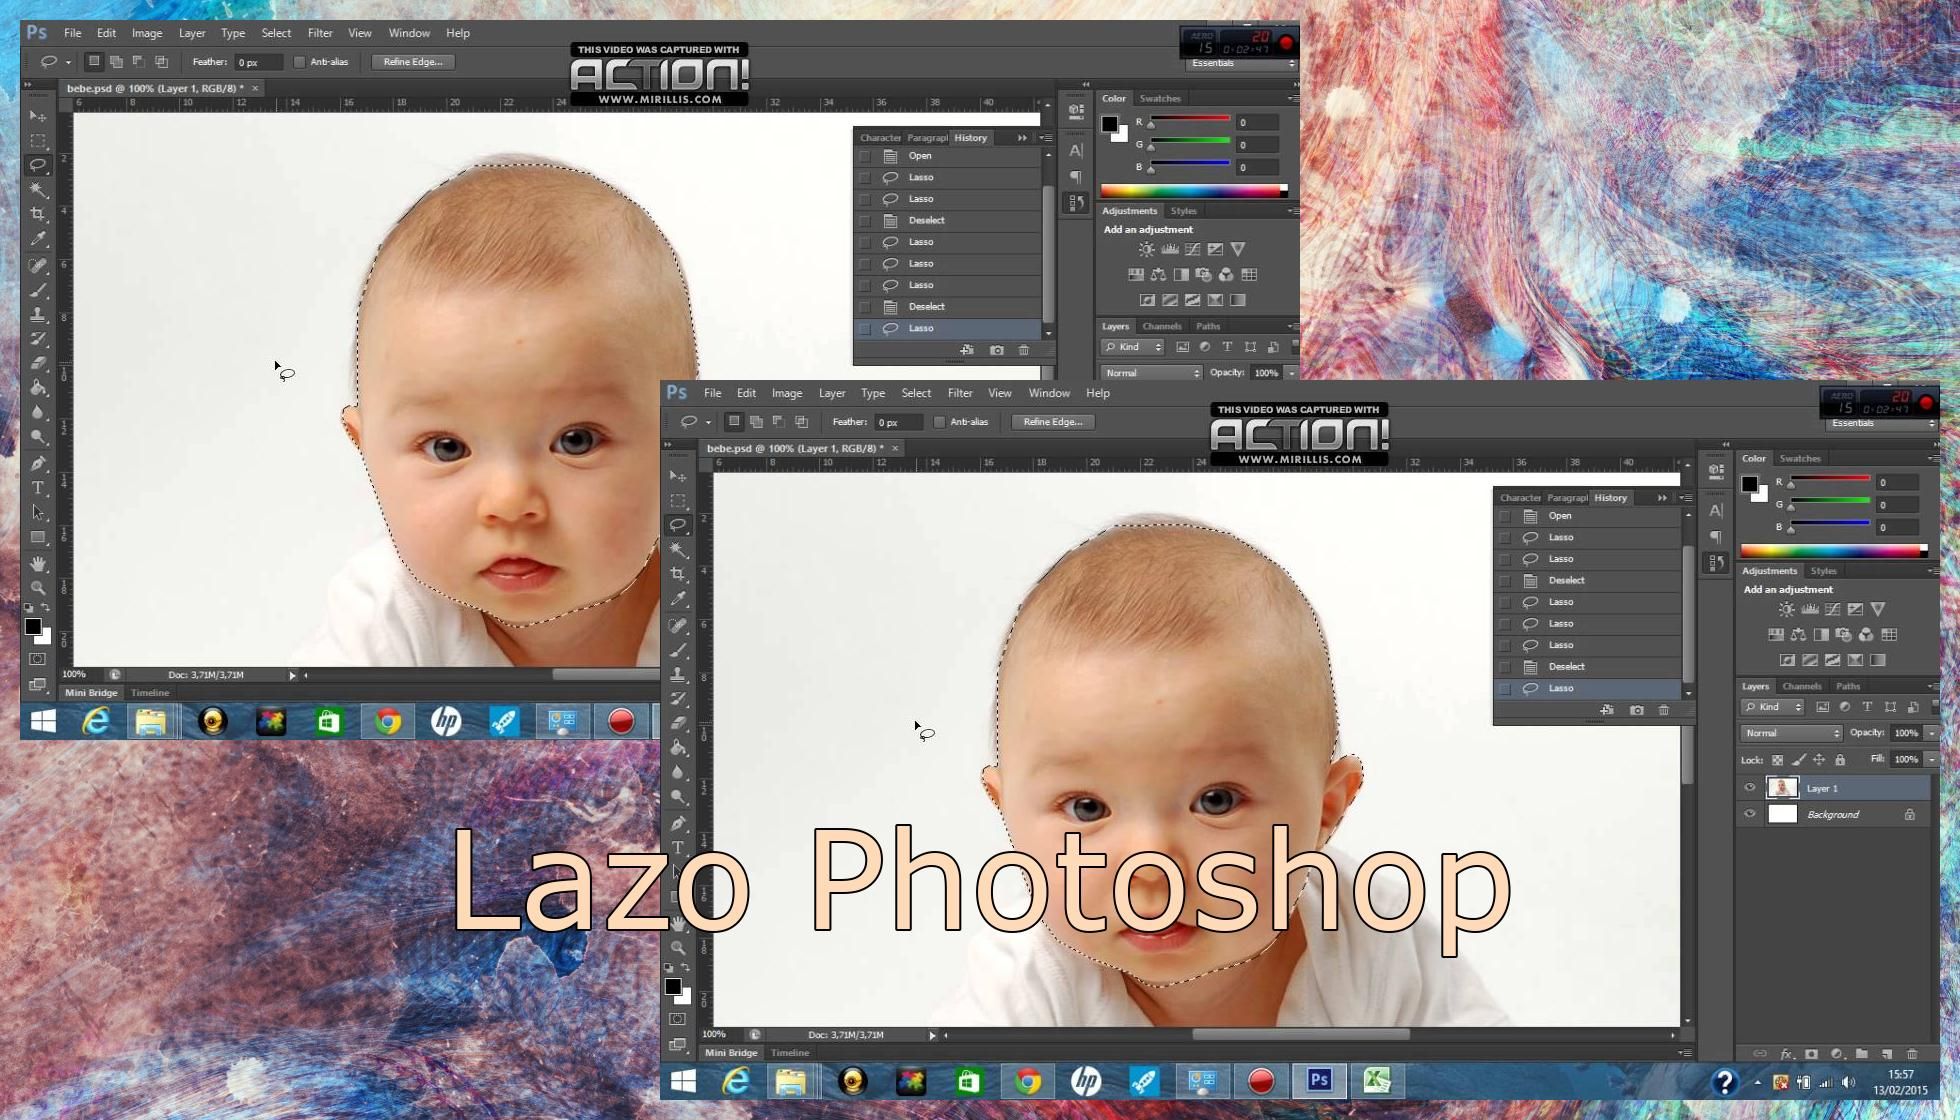Open Photoshop from the front window taskbar
1960x1120 pixels.
pyautogui.click(x=1319, y=1081)
